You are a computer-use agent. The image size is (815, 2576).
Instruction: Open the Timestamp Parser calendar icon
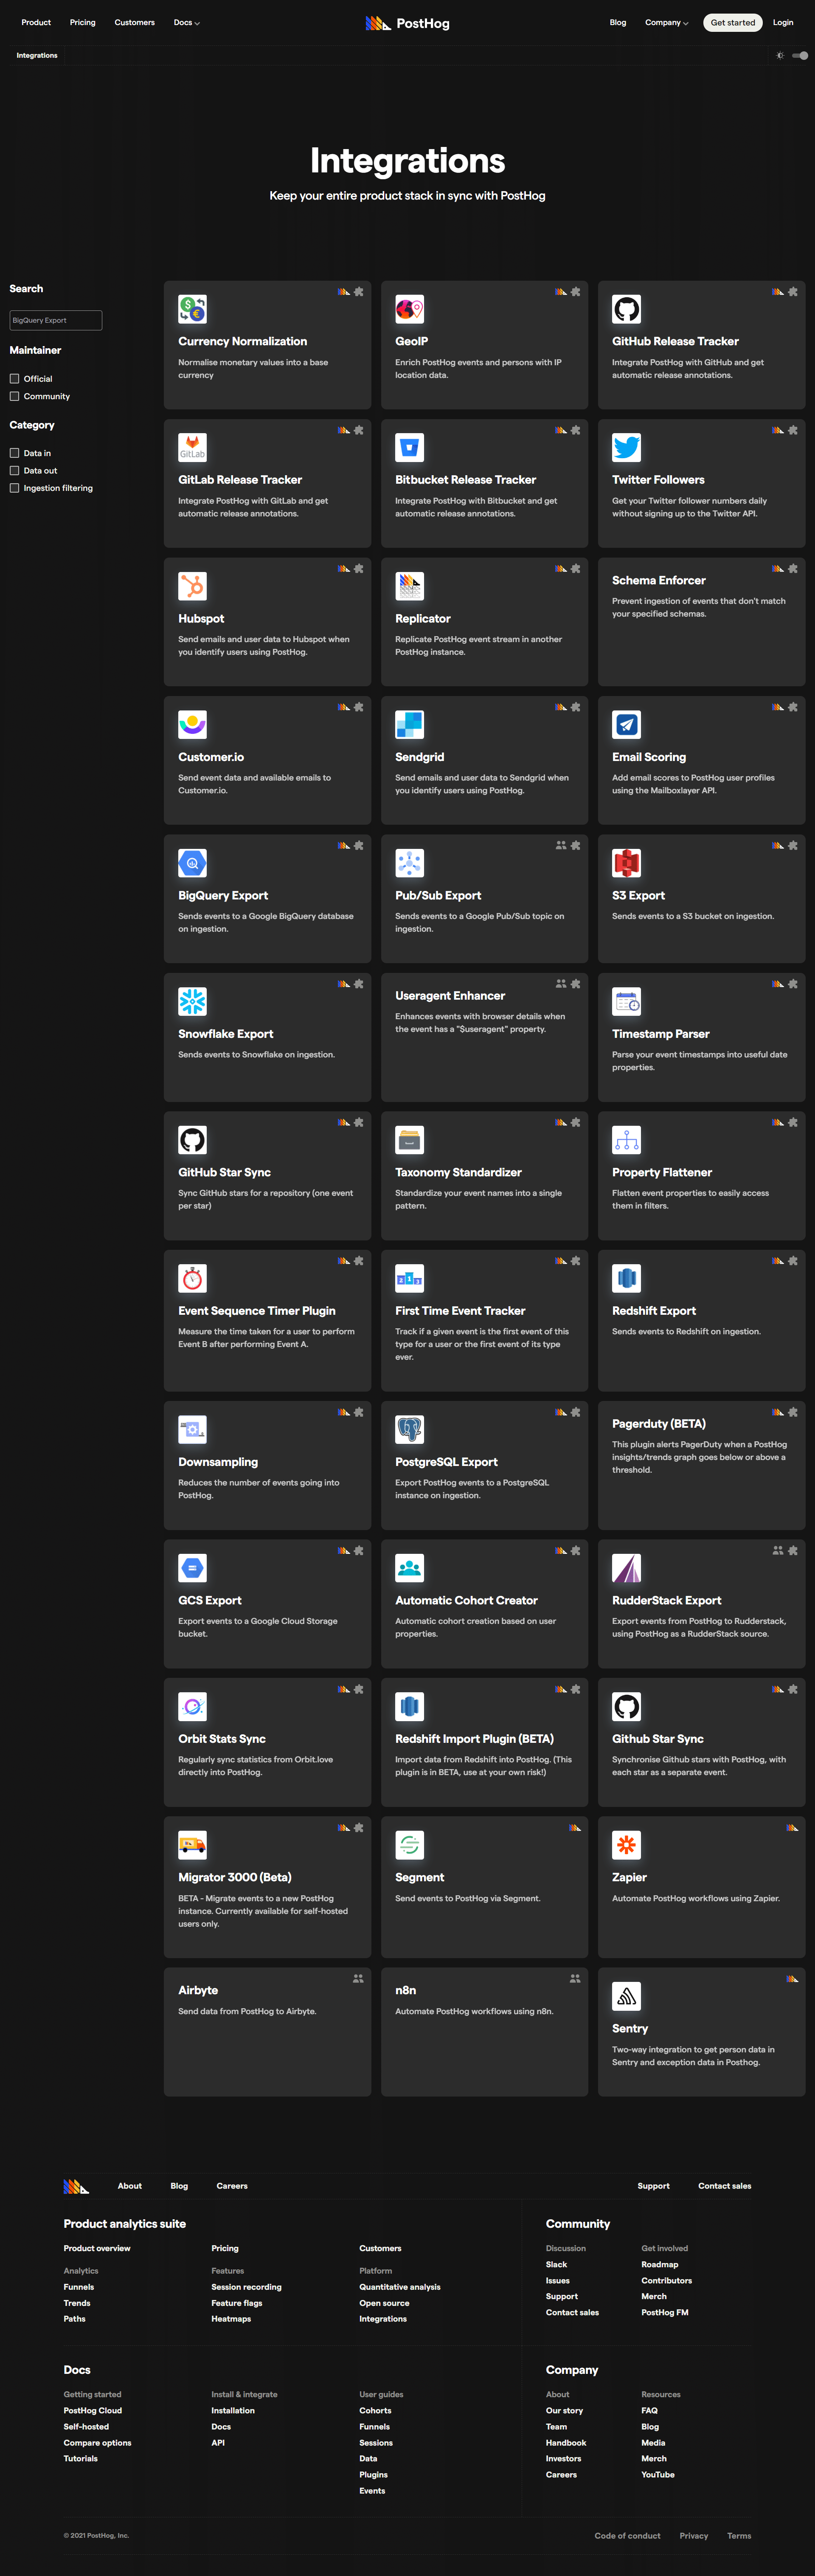[x=626, y=1001]
